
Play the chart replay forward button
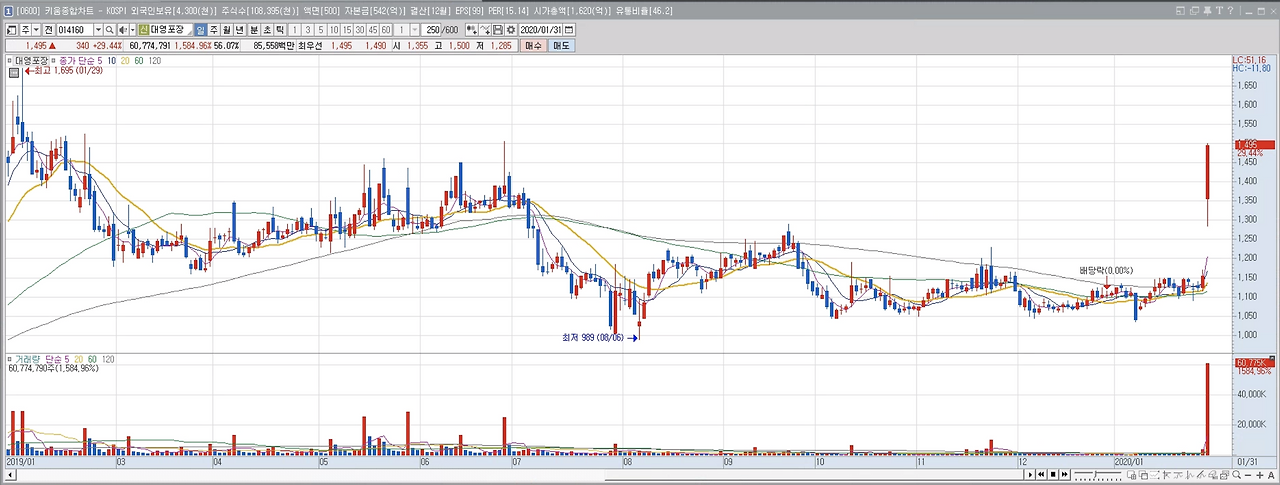(x=1030, y=475)
